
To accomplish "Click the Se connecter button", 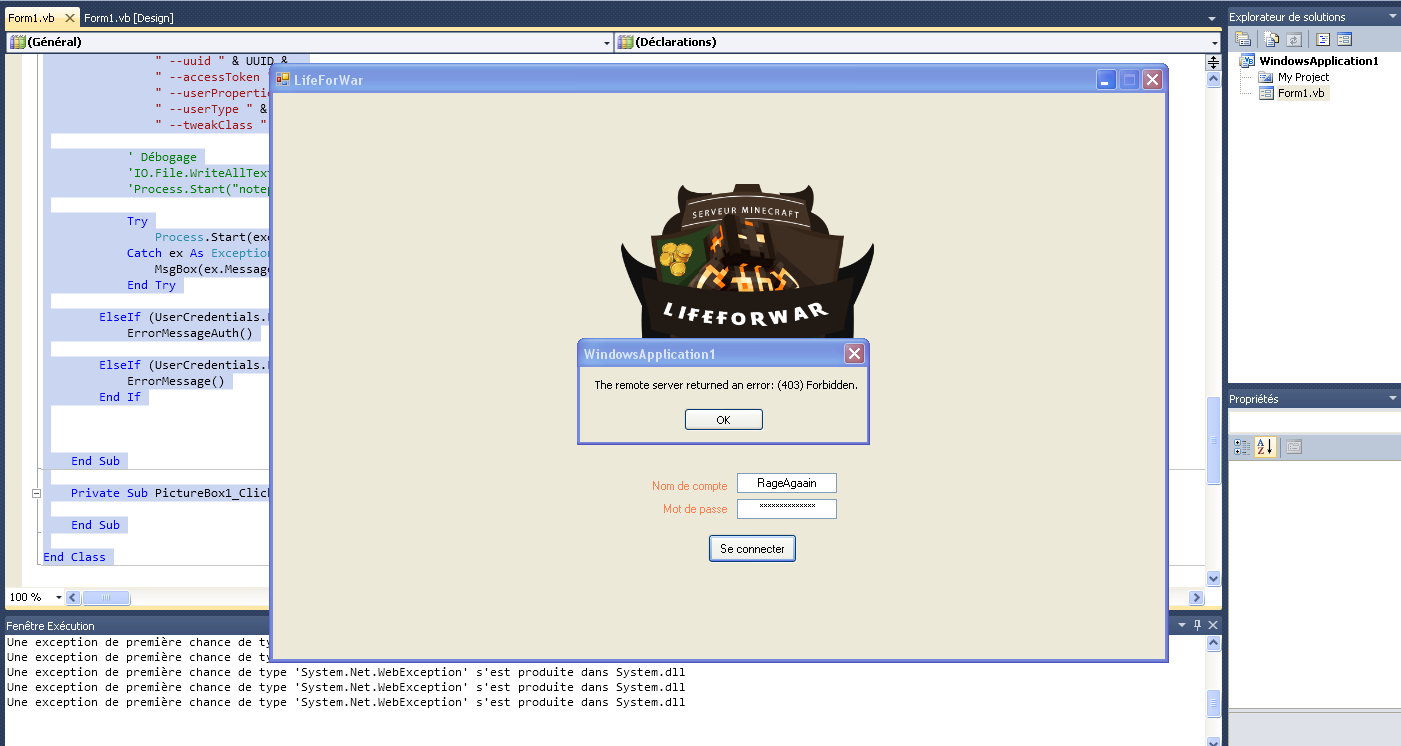I will (x=752, y=549).
